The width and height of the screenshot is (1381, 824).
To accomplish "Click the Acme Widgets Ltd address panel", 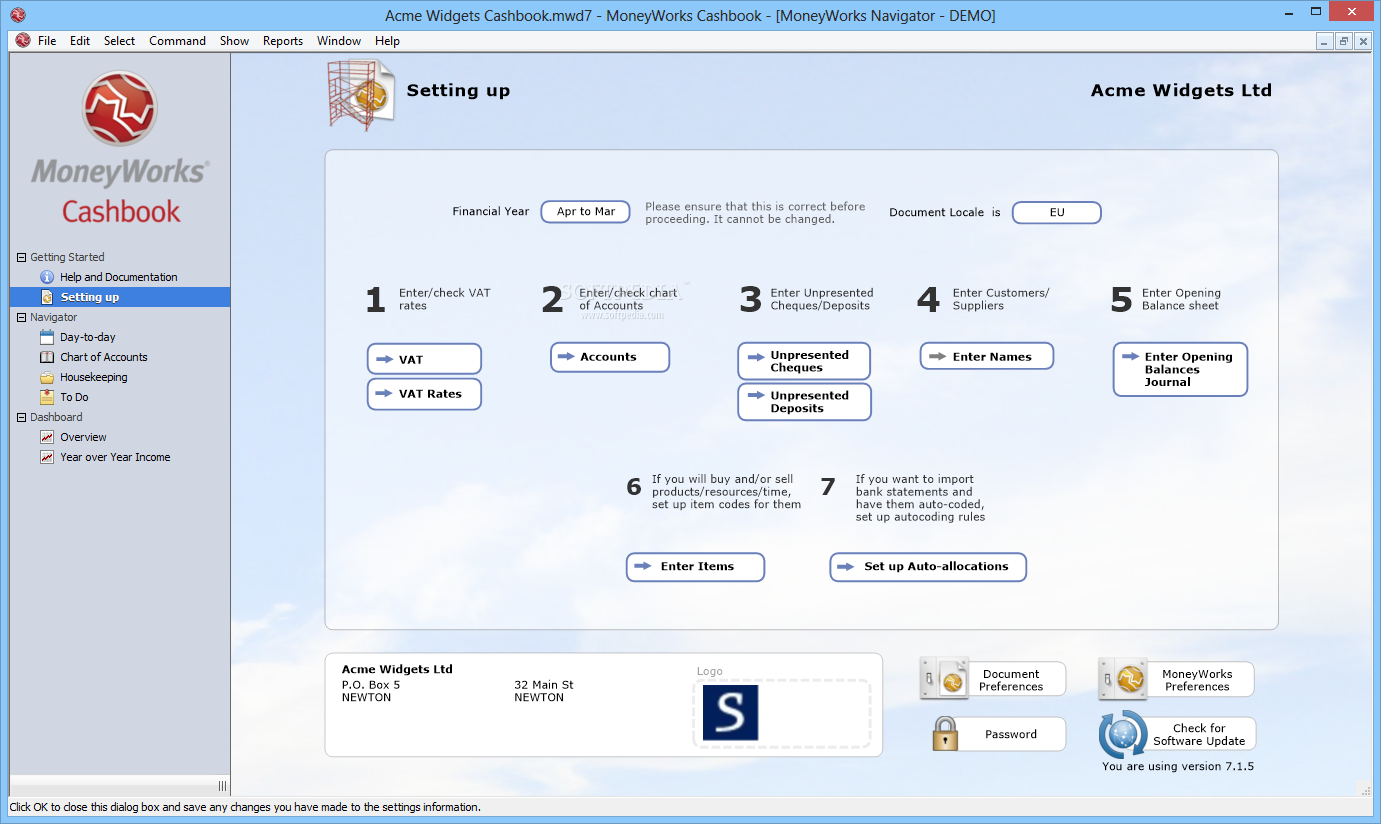I will [x=604, y=705].
